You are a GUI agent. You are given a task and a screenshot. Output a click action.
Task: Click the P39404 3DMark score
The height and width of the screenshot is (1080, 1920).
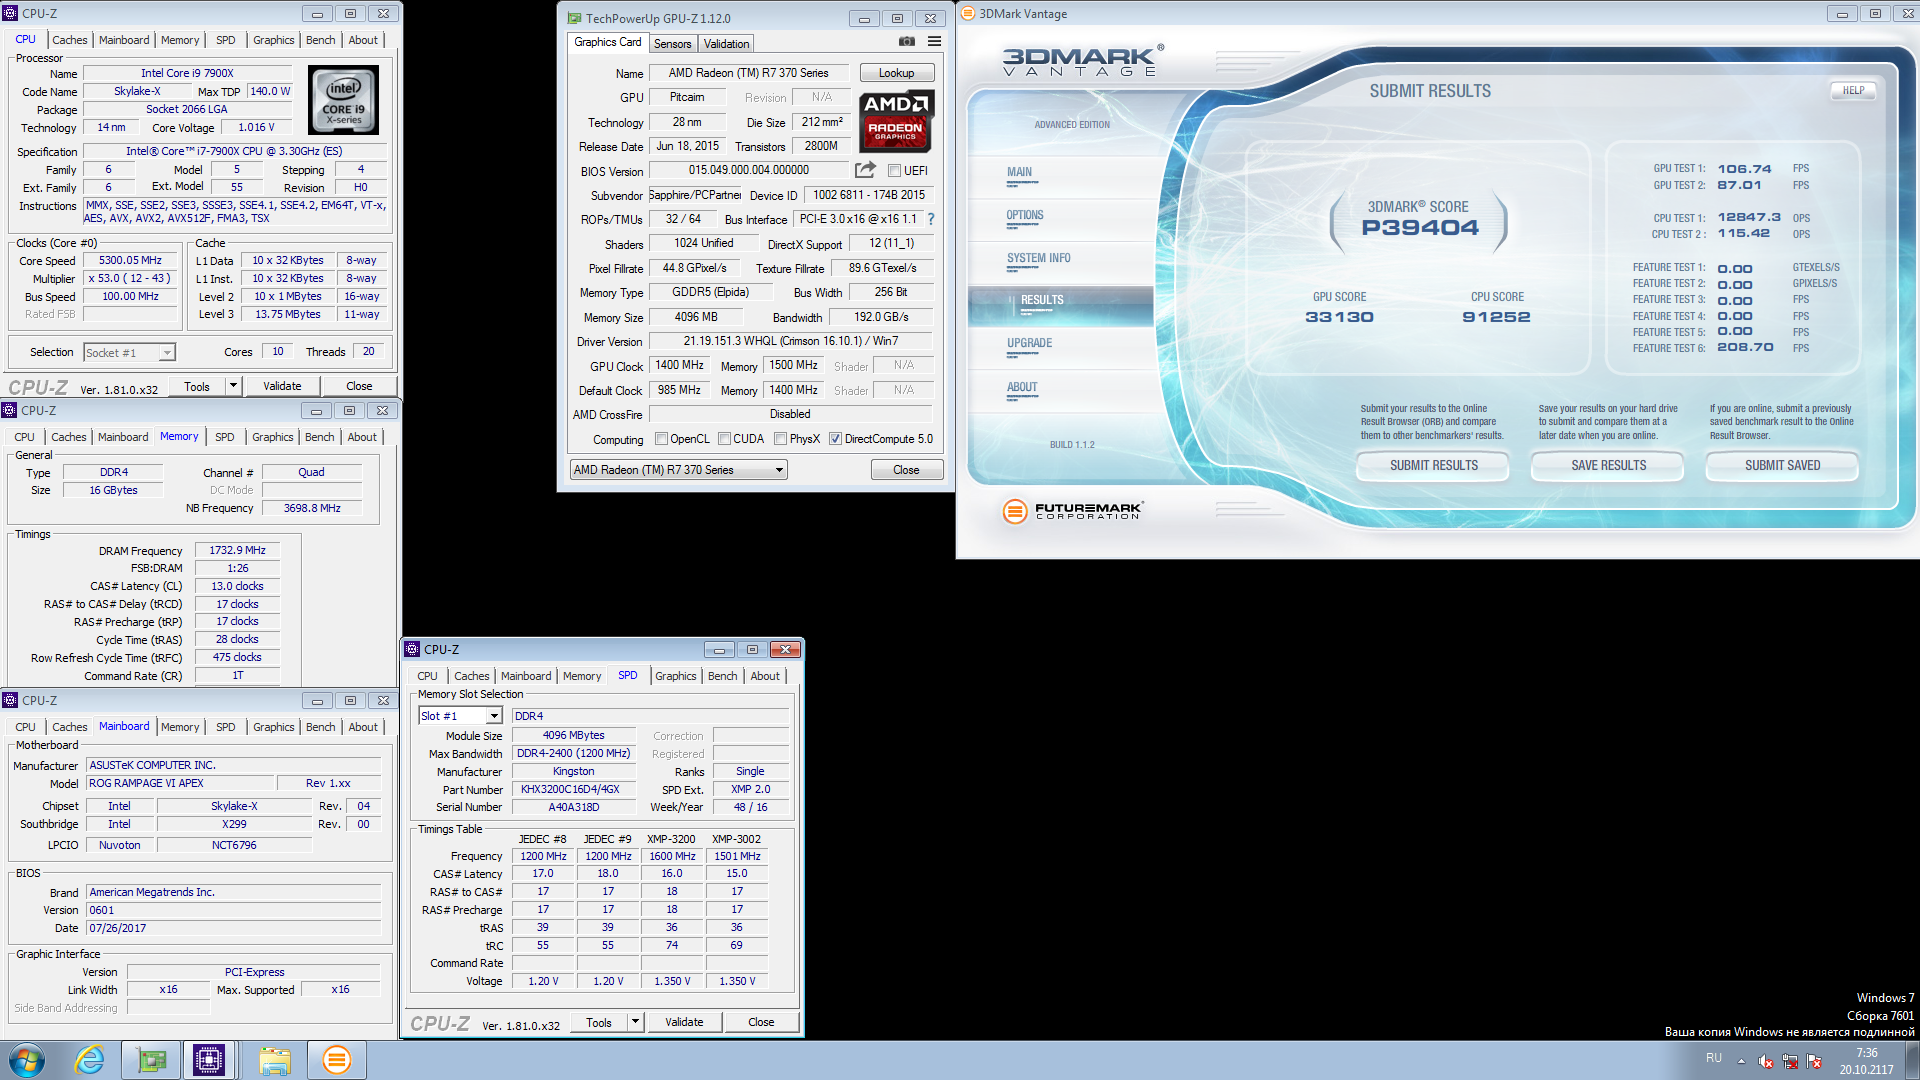1419,228
